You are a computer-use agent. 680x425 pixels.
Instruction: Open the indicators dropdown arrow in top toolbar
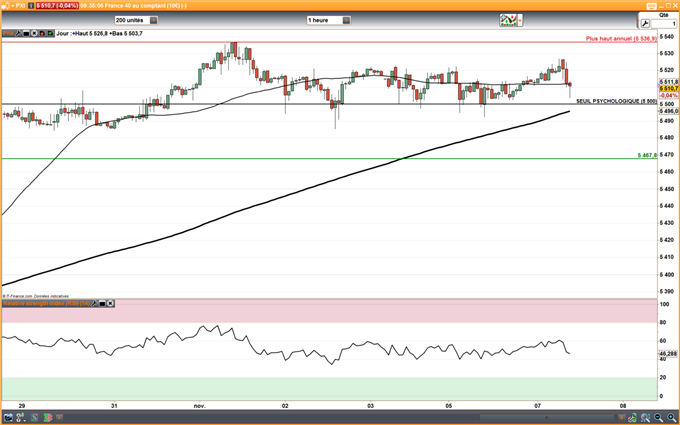pos(520,20)
